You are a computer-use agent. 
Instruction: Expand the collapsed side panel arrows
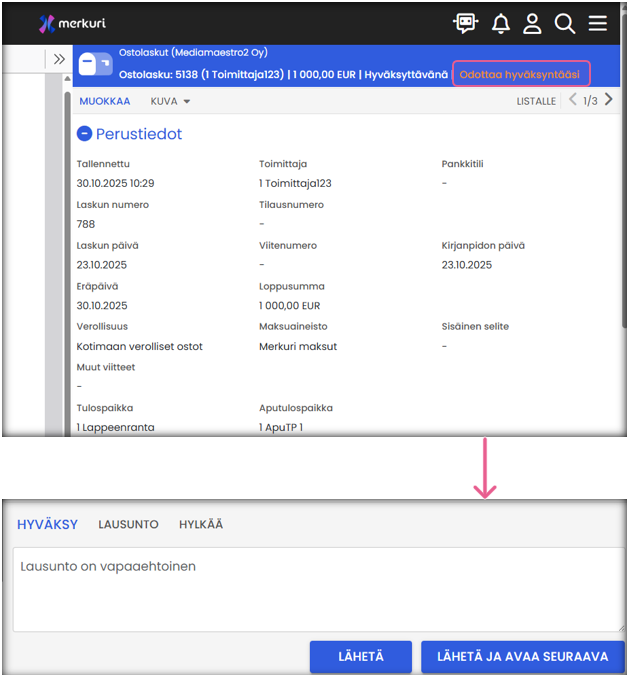pos(59,60)
